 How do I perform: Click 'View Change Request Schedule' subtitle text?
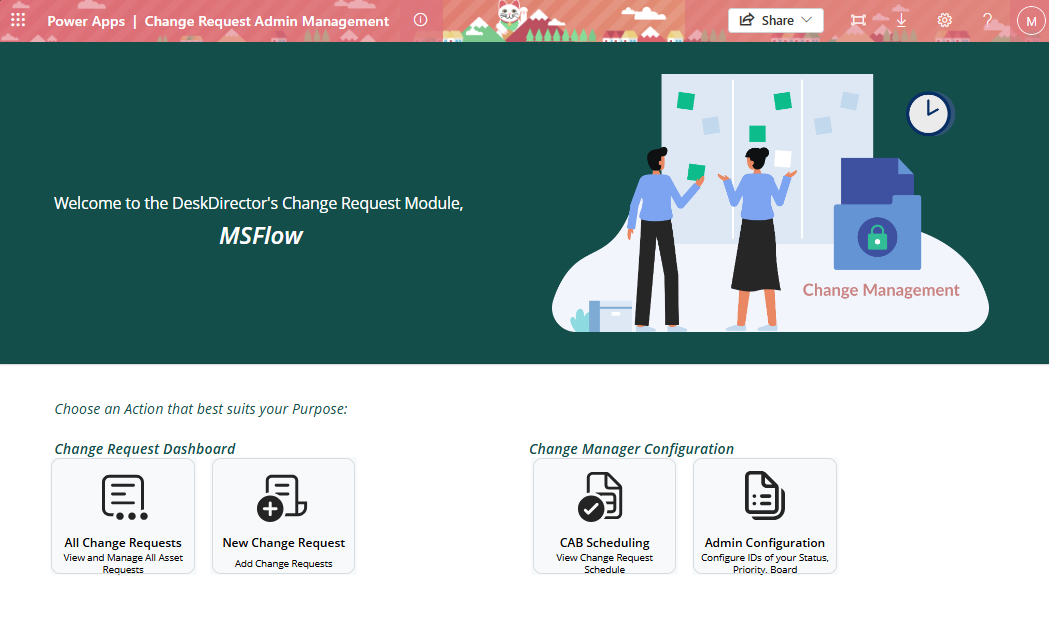[x=605, y=563]
